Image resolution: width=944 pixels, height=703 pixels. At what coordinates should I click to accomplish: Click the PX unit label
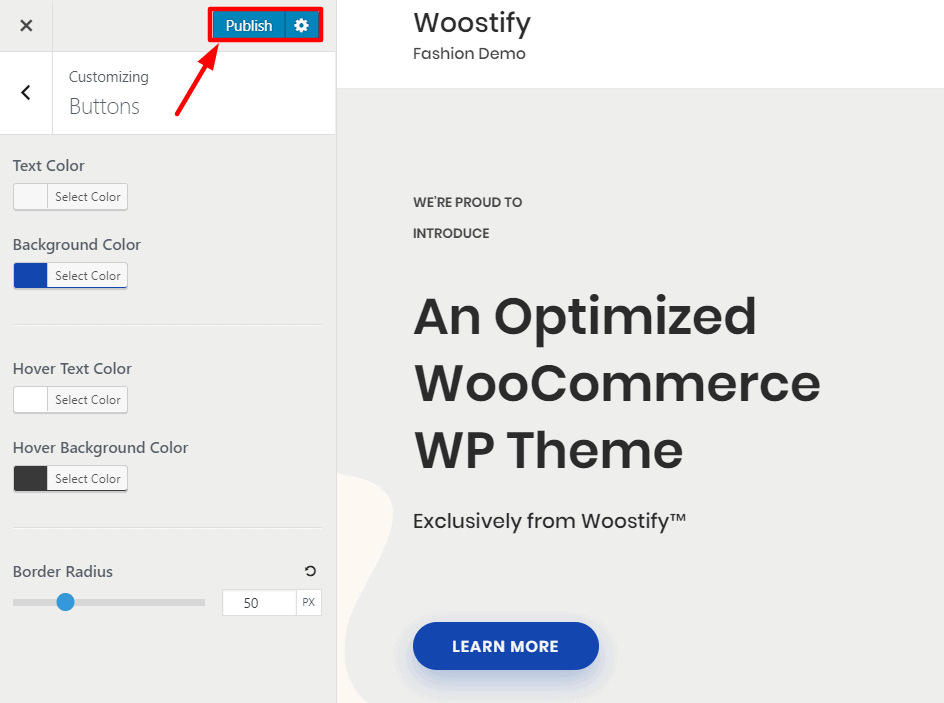(309, 602)
